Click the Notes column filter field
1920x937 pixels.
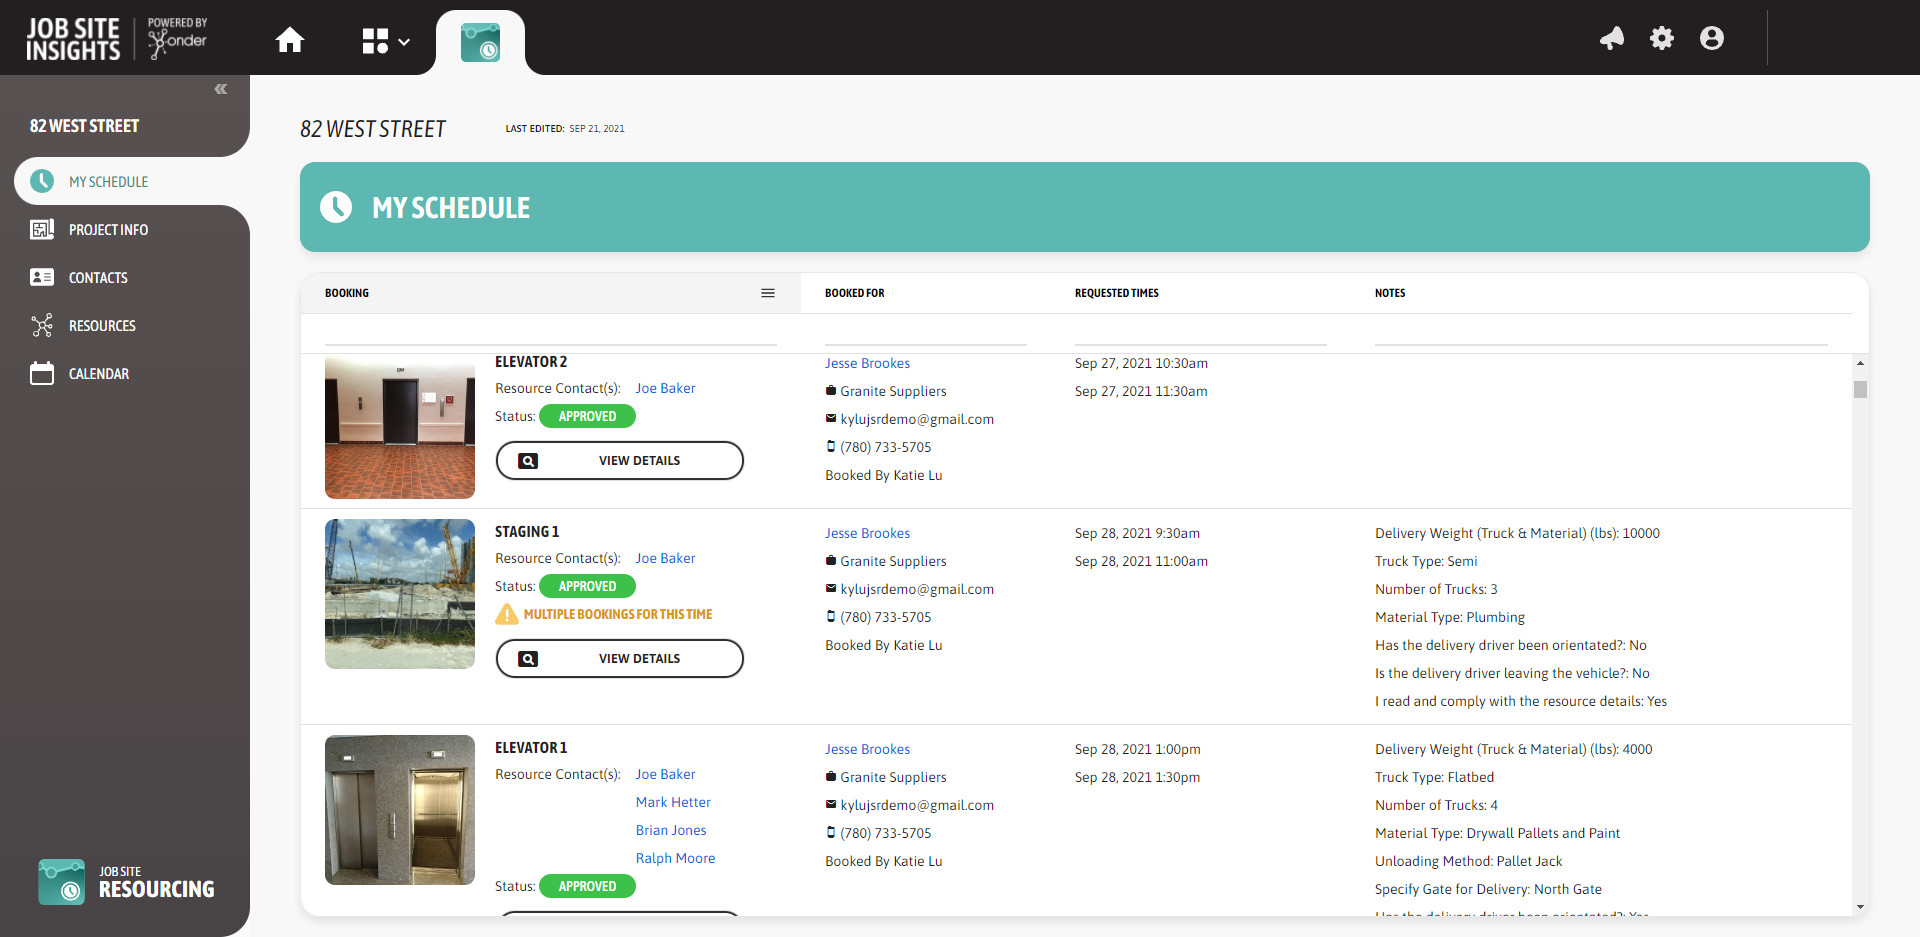pyautogui.click(x=1600, y=334)
